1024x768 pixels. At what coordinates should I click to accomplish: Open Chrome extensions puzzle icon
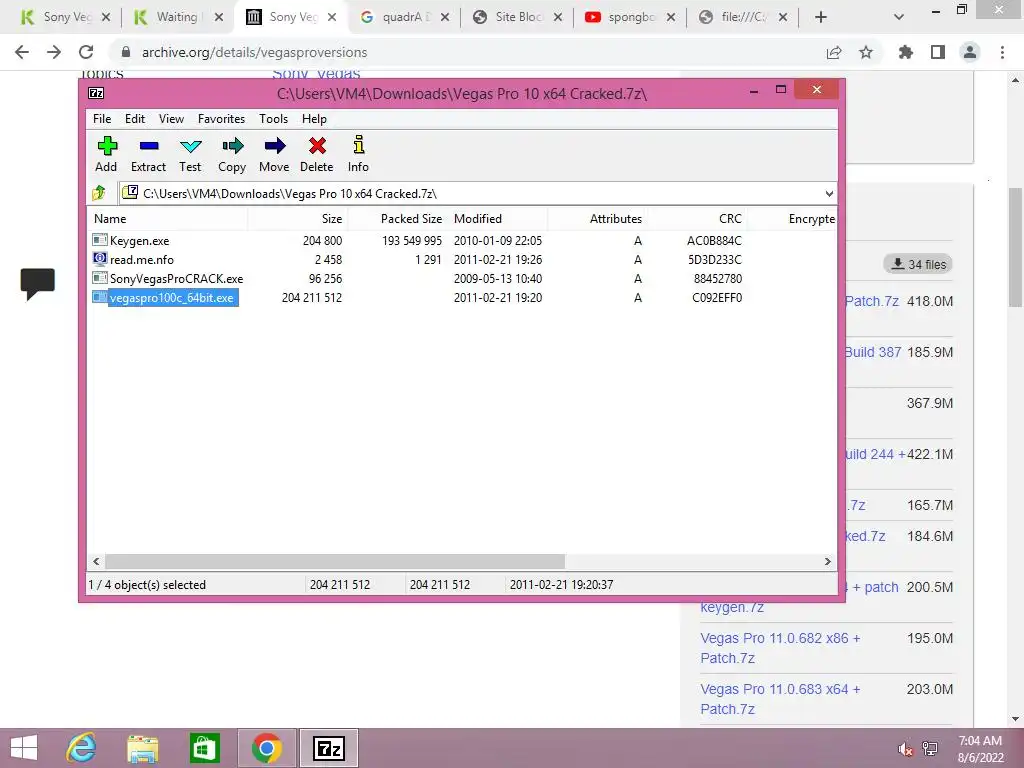click(905, 52)
